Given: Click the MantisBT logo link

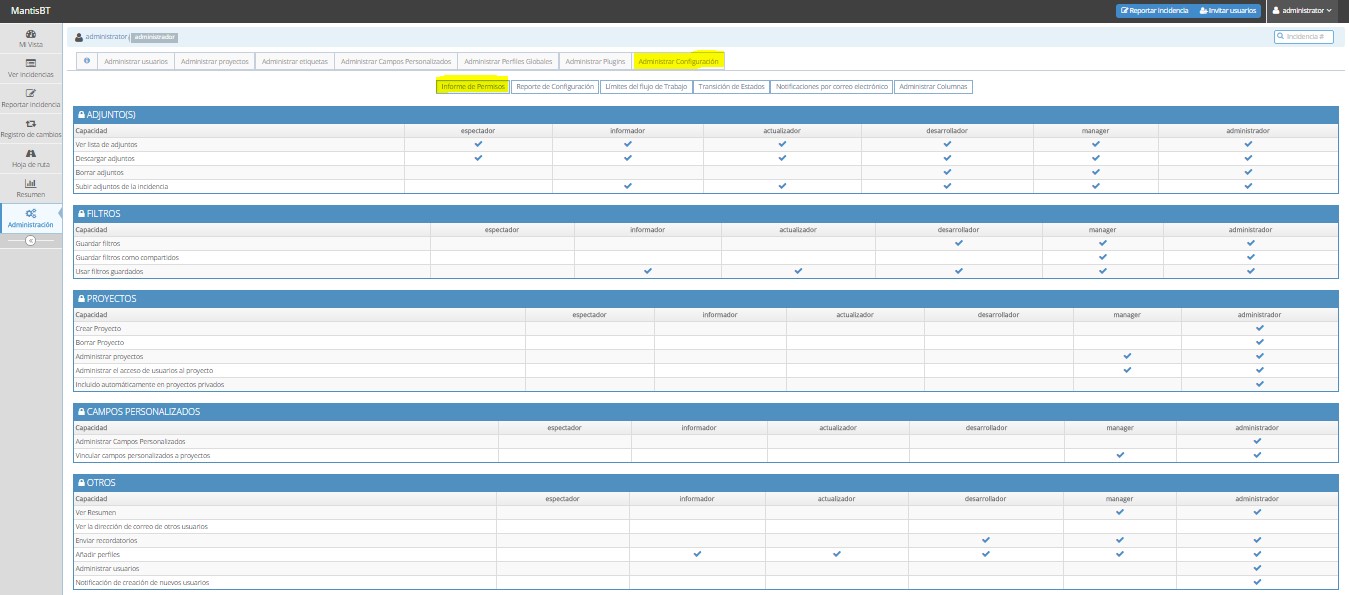Looking at the screenshot, I should [31, 10].
